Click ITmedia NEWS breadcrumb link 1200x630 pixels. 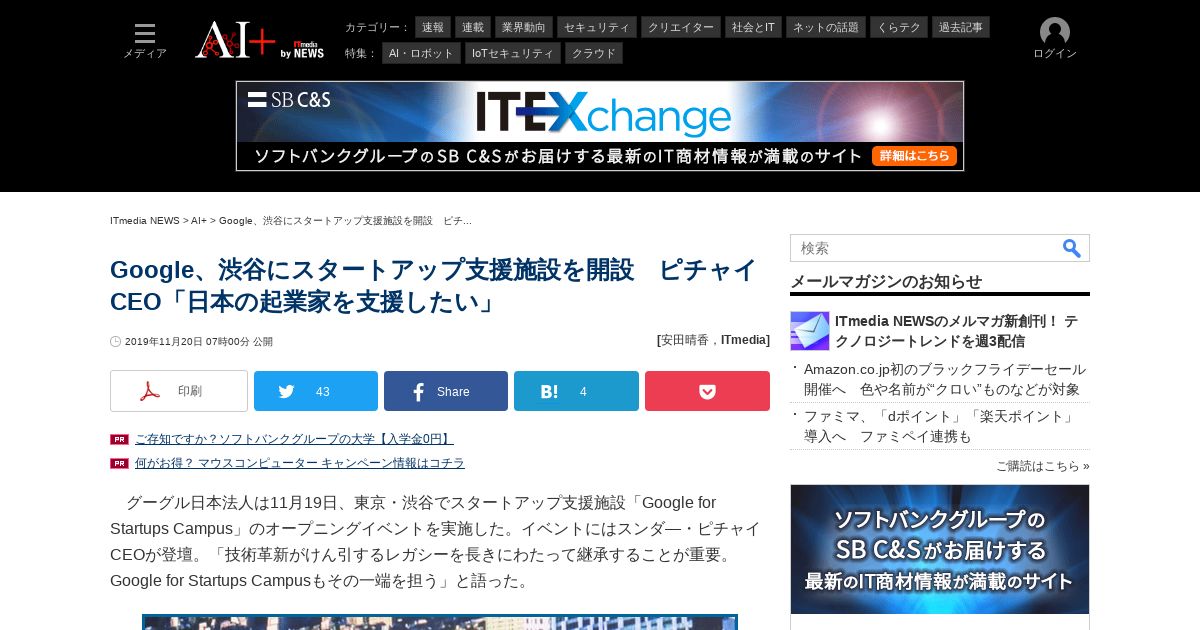tap(145, 220)
